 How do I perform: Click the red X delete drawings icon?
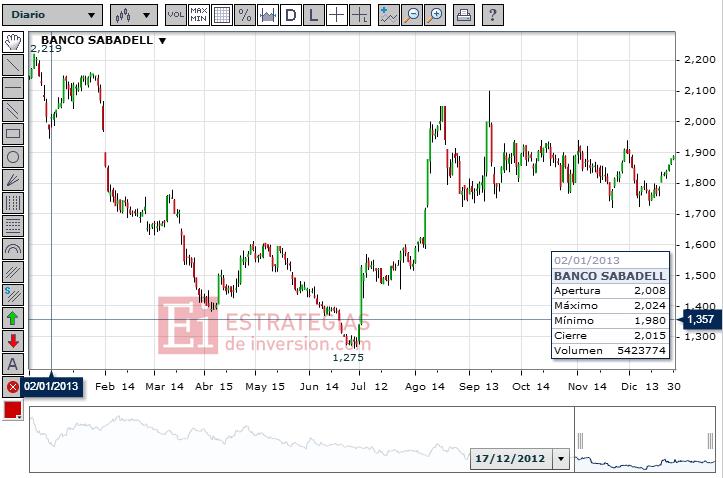click(x=13, y=387)
